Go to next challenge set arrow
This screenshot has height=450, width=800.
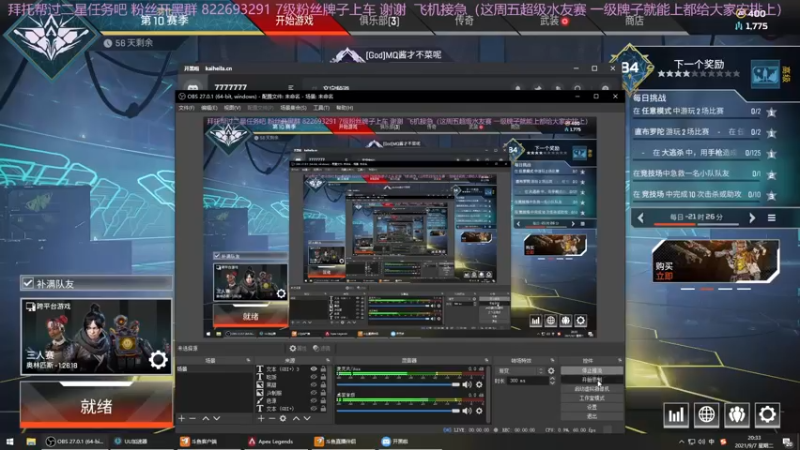pos(752,218)
